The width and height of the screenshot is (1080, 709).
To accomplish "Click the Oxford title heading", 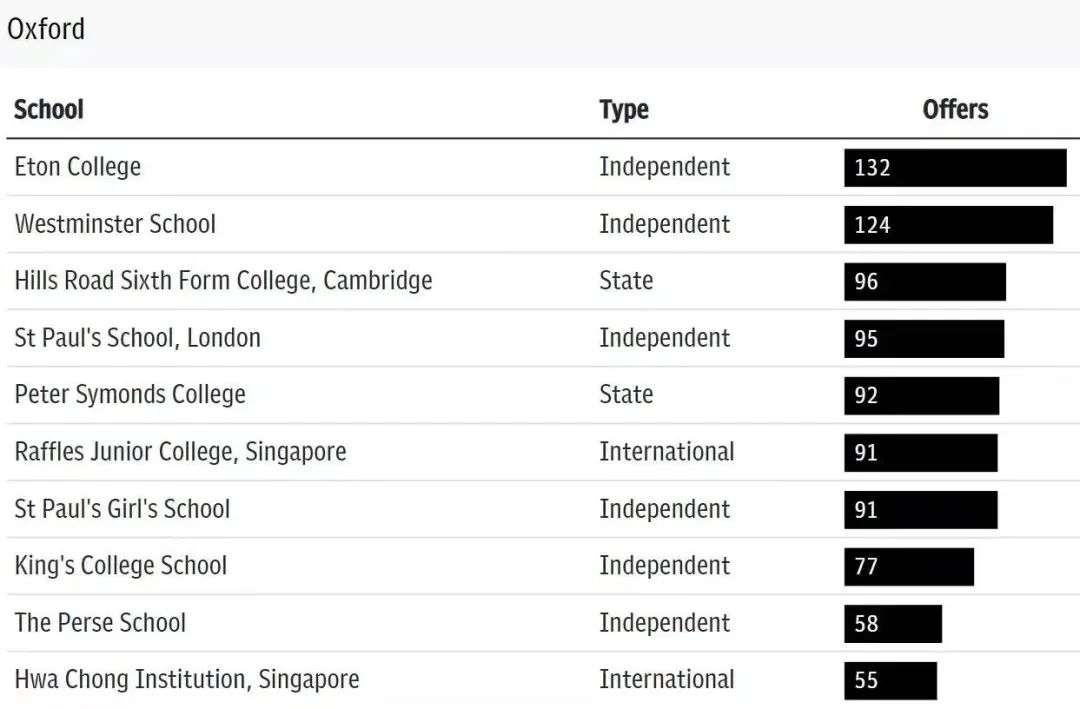I will click(x=46, y=29).
